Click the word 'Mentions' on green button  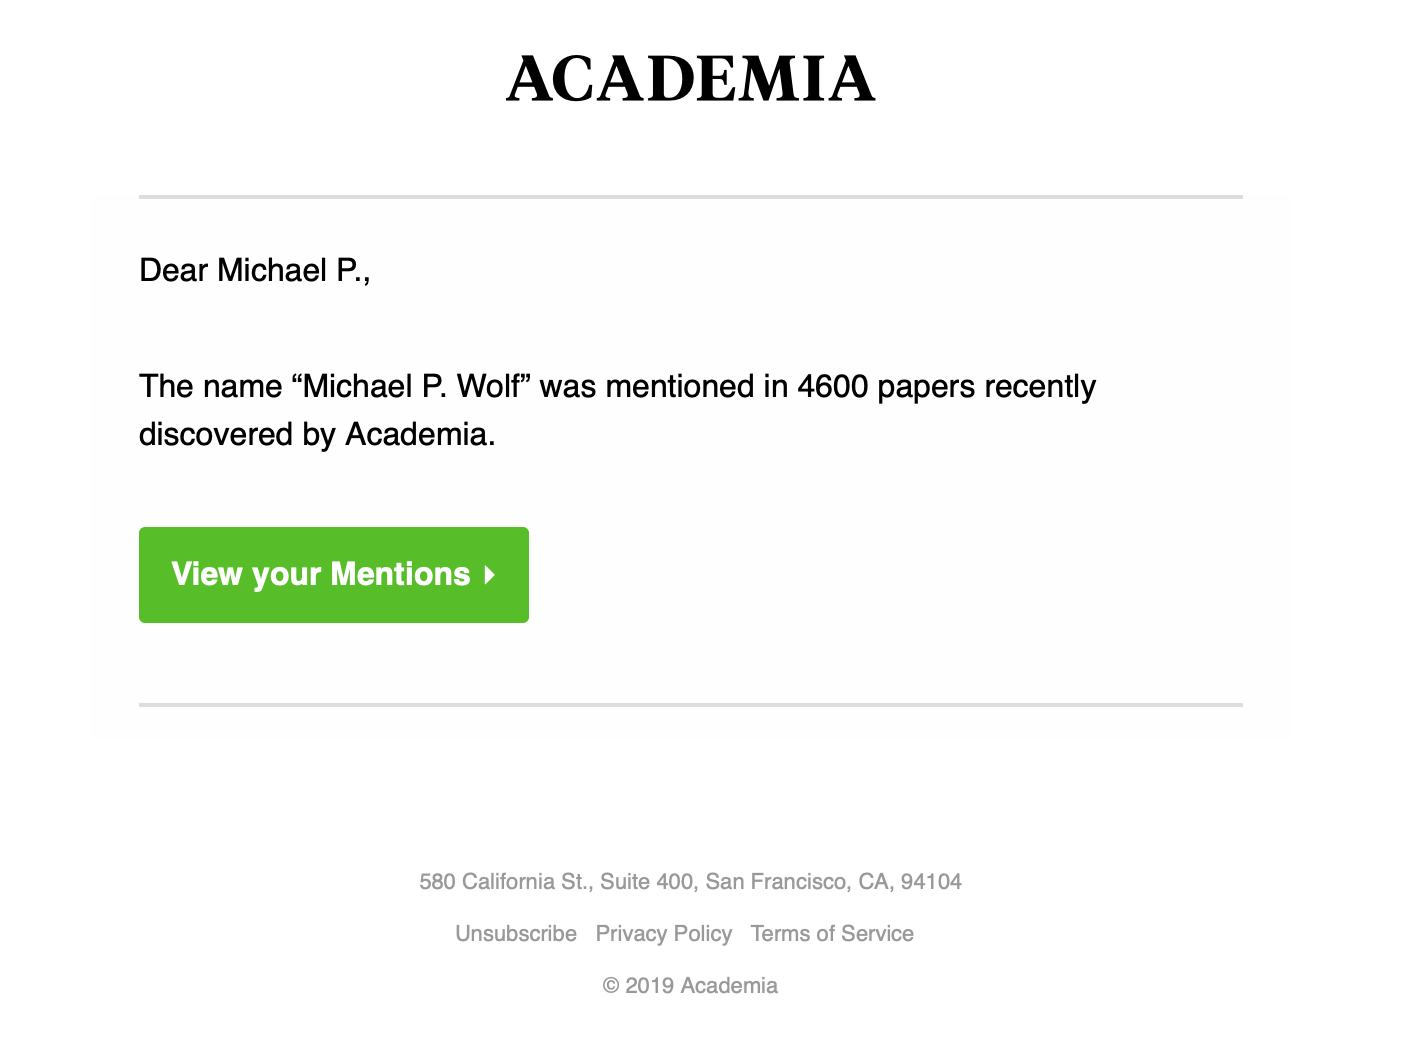(x=400, y=574)
